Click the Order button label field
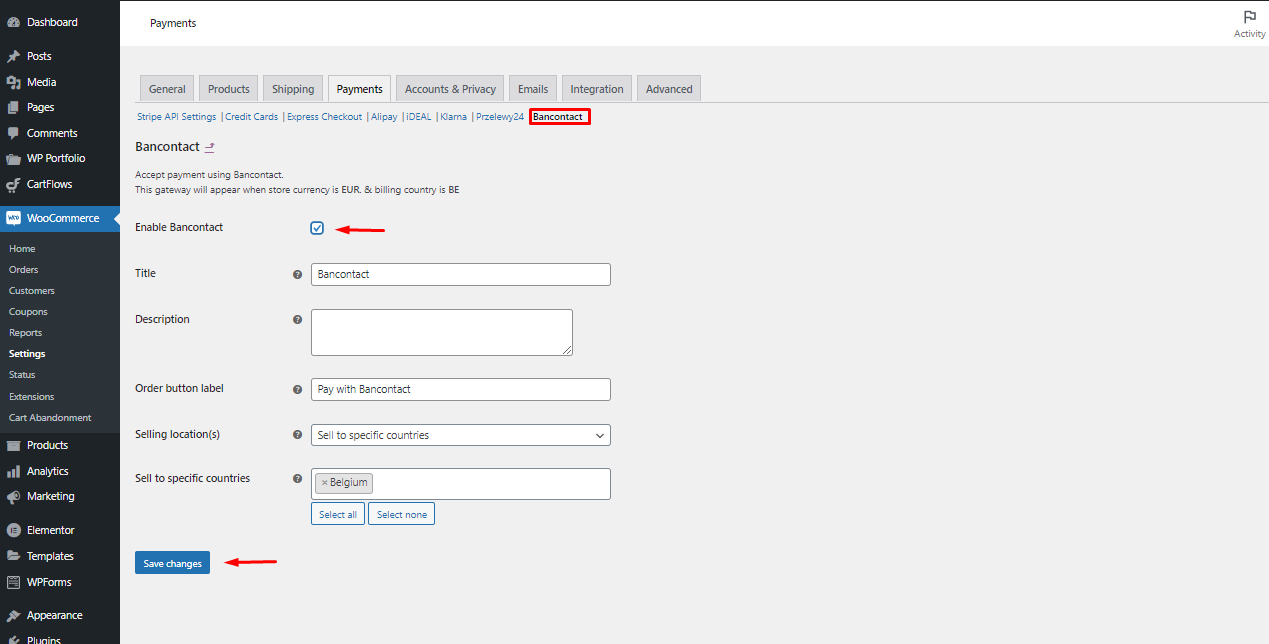Screen dimensions: 1269x644 461,389
